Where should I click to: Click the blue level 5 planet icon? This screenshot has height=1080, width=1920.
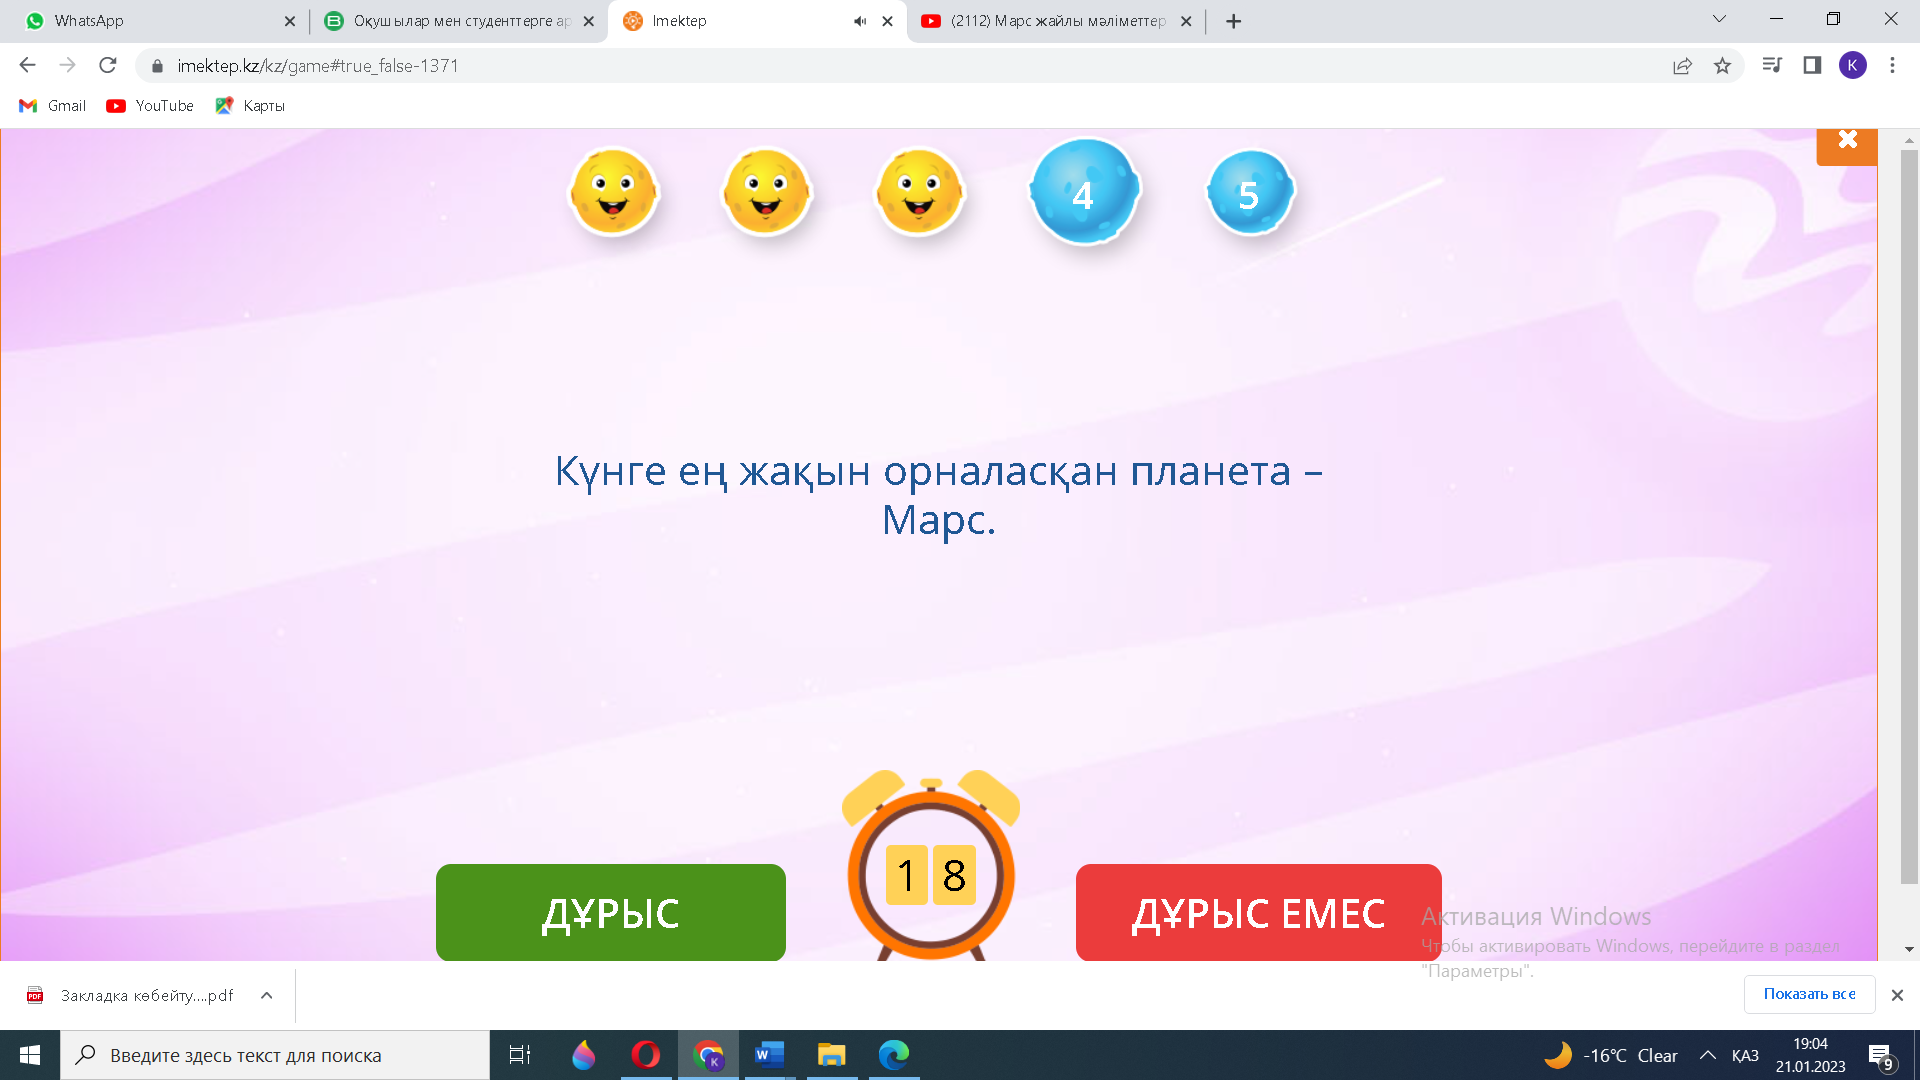(1250, 192)
